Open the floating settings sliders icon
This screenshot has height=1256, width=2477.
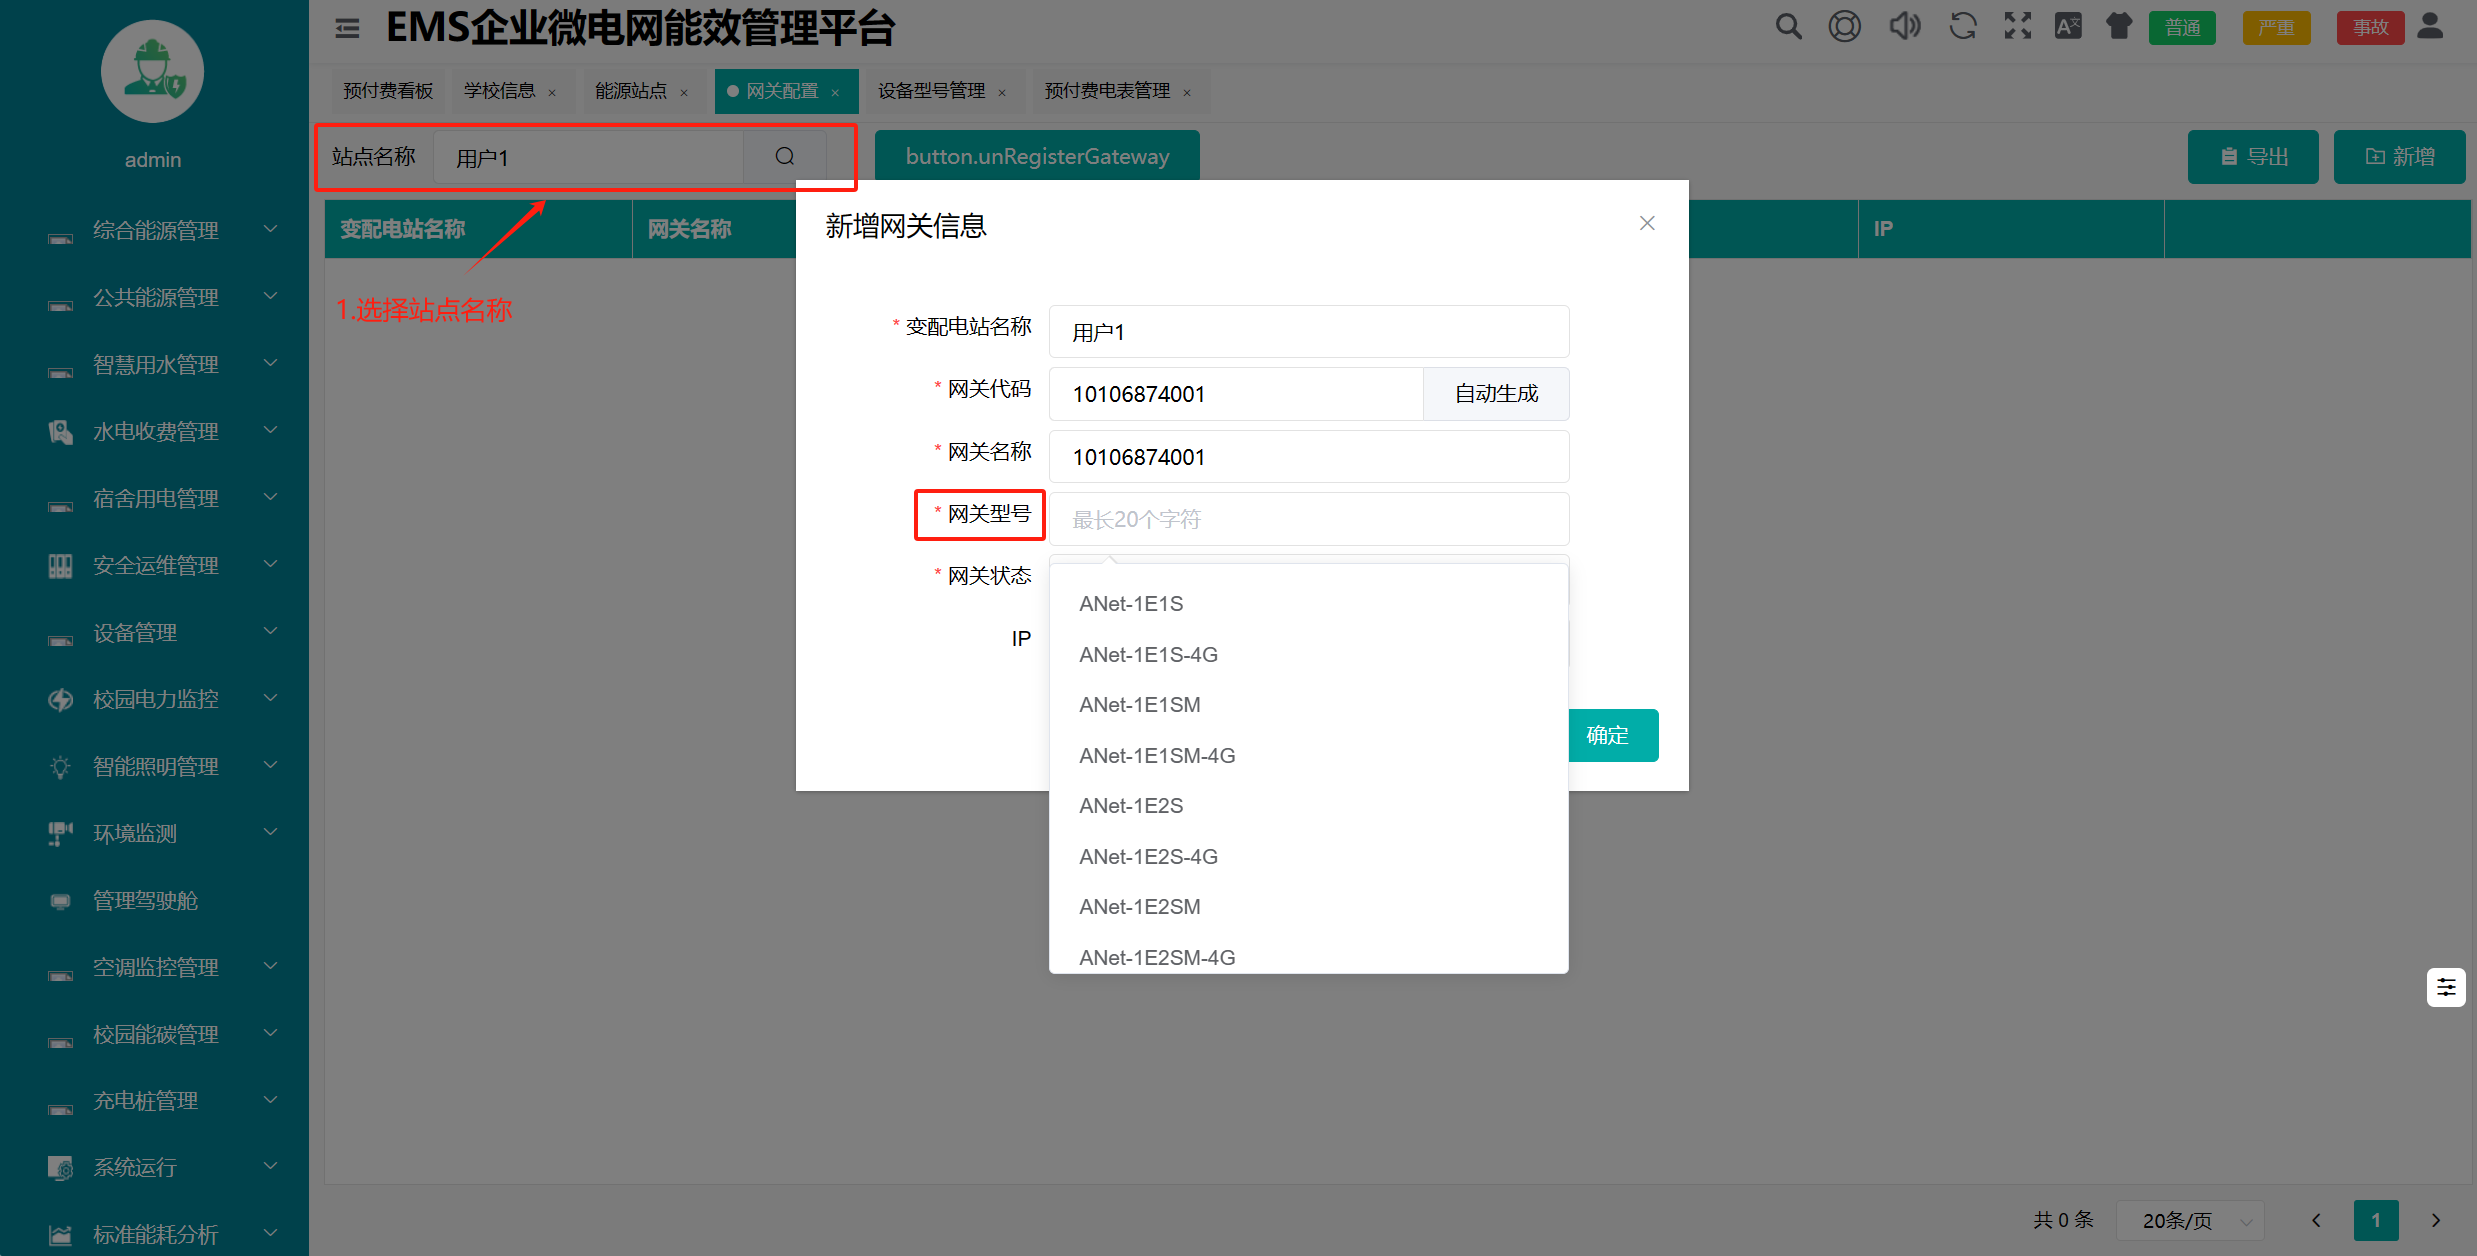(x=2445, y=988)
